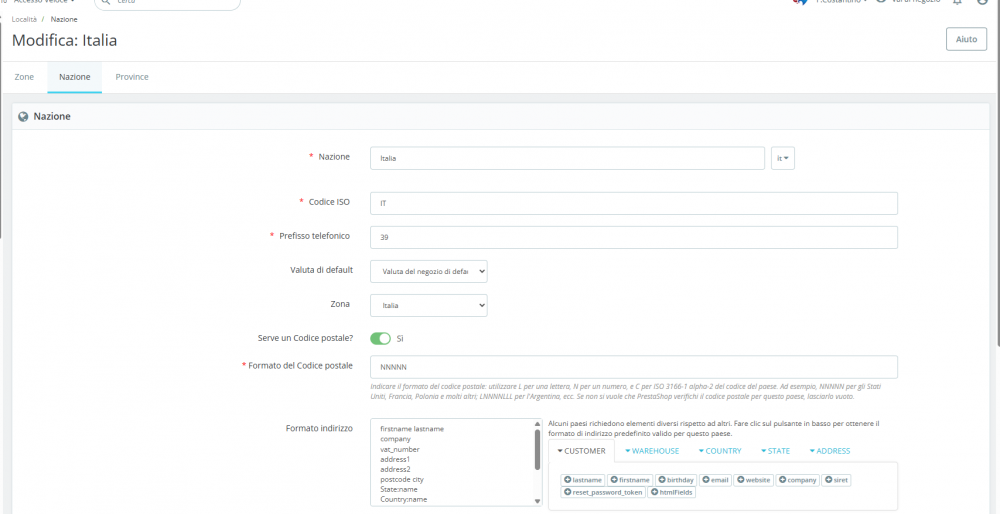The image size is (1000, 514).
Task: Click the Aiuto help button
Action: (966, 39)
